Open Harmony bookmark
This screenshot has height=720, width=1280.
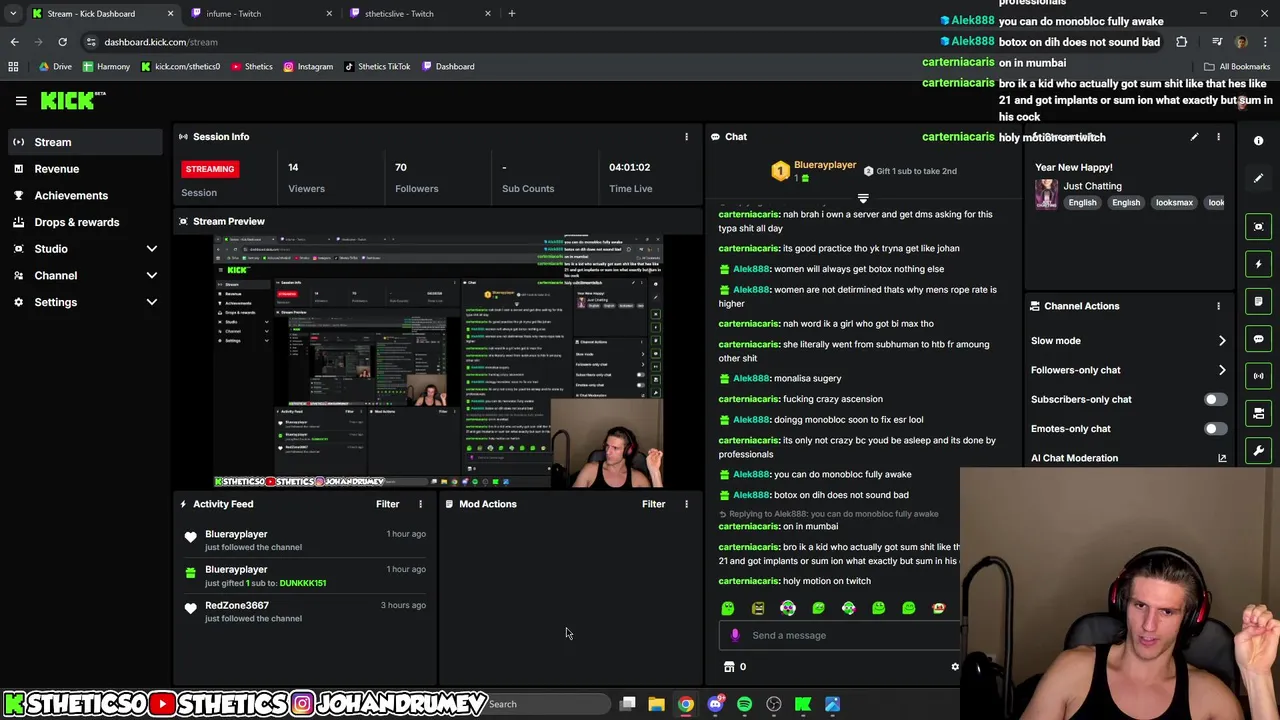pyautogui.click(x=106, y=67)
